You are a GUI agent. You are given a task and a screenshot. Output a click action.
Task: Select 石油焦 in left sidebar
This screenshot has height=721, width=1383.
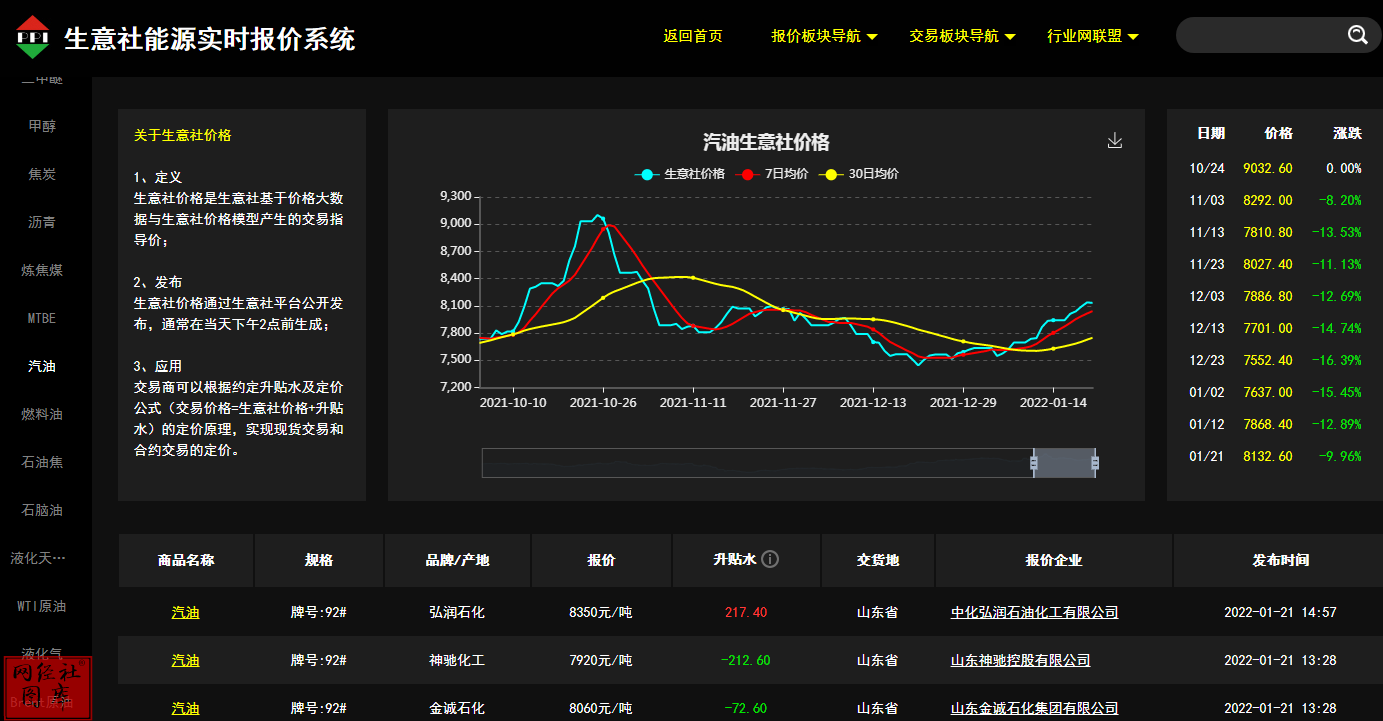[x=42, y=462]
